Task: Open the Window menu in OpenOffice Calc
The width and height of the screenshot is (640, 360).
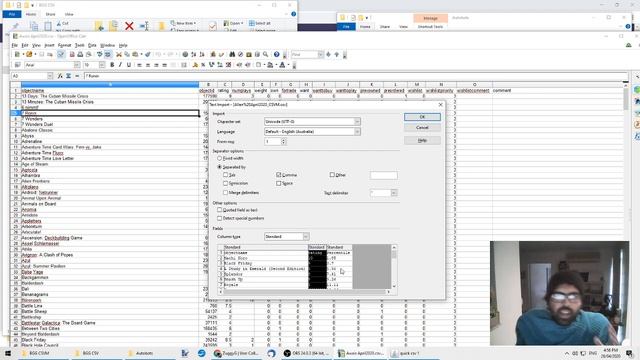Action: point(107,45)
